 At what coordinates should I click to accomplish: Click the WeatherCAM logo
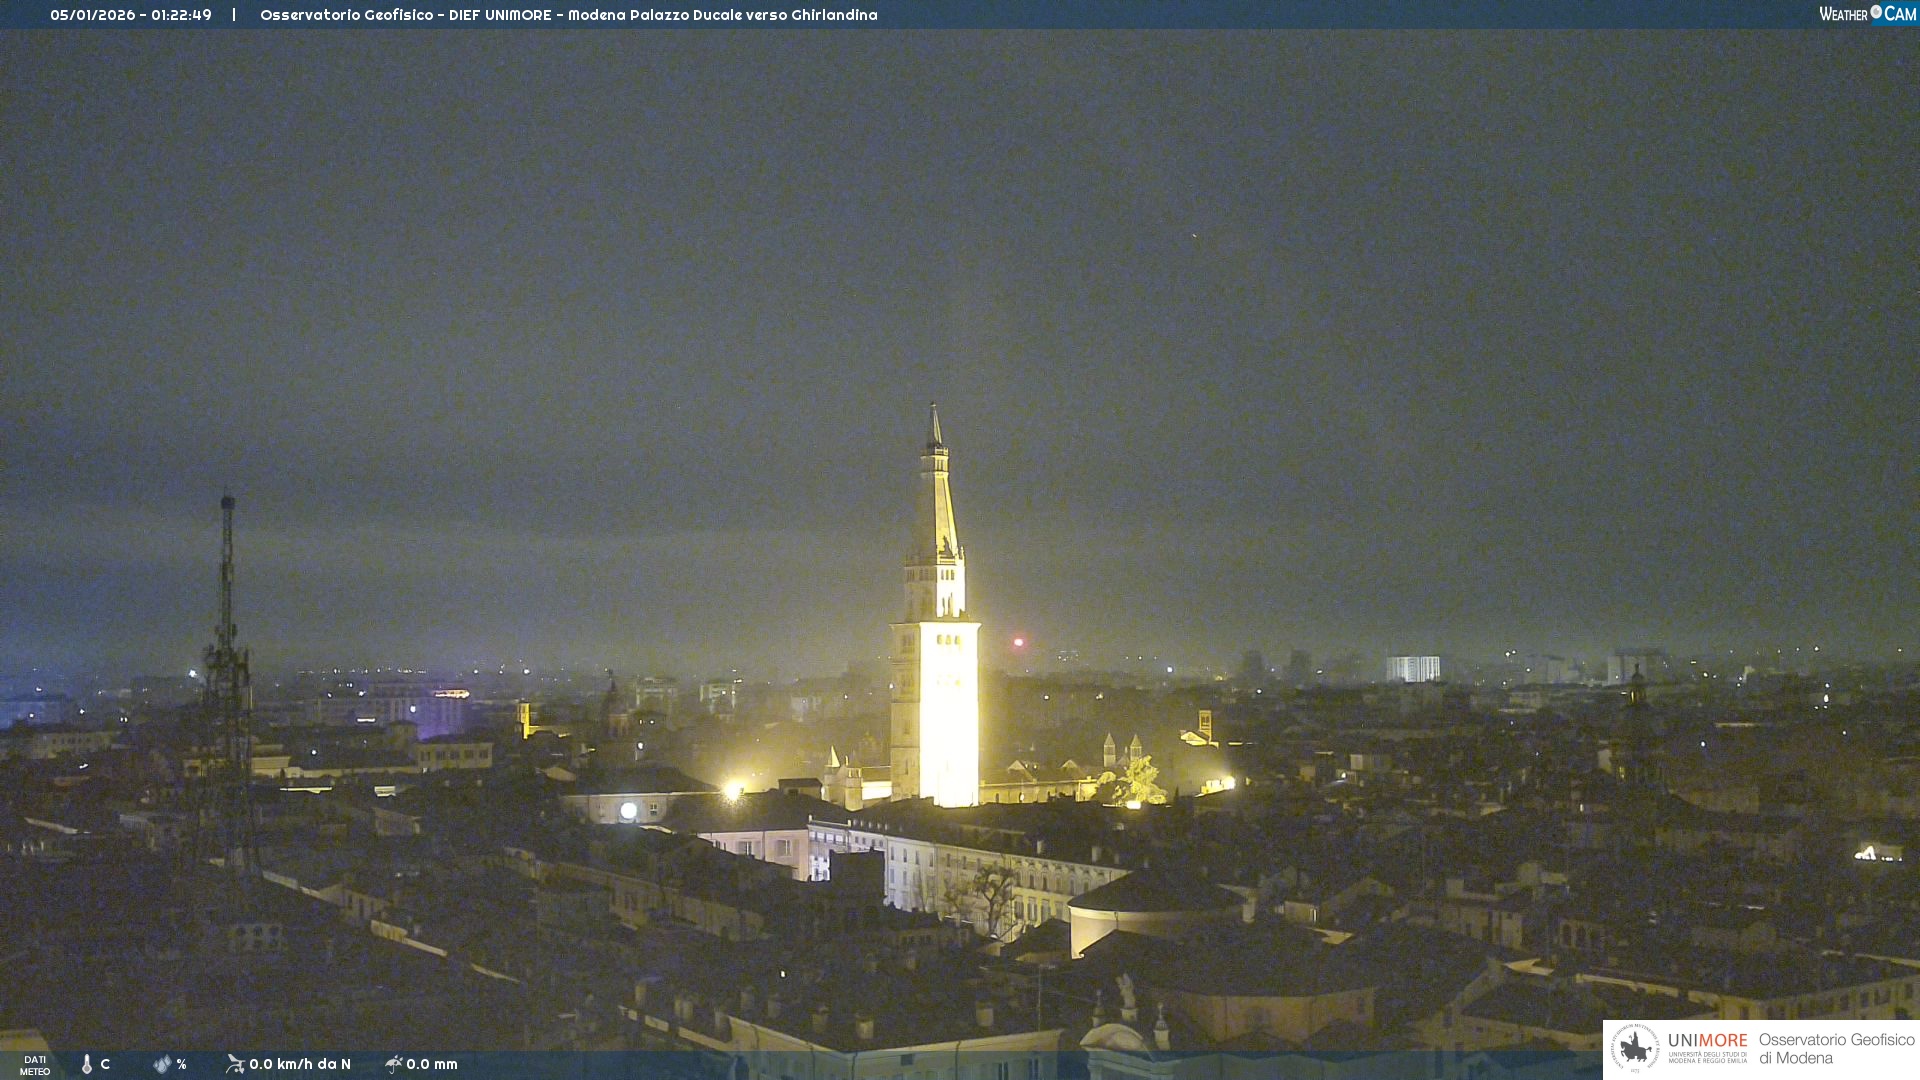(x=1867, y=14)
